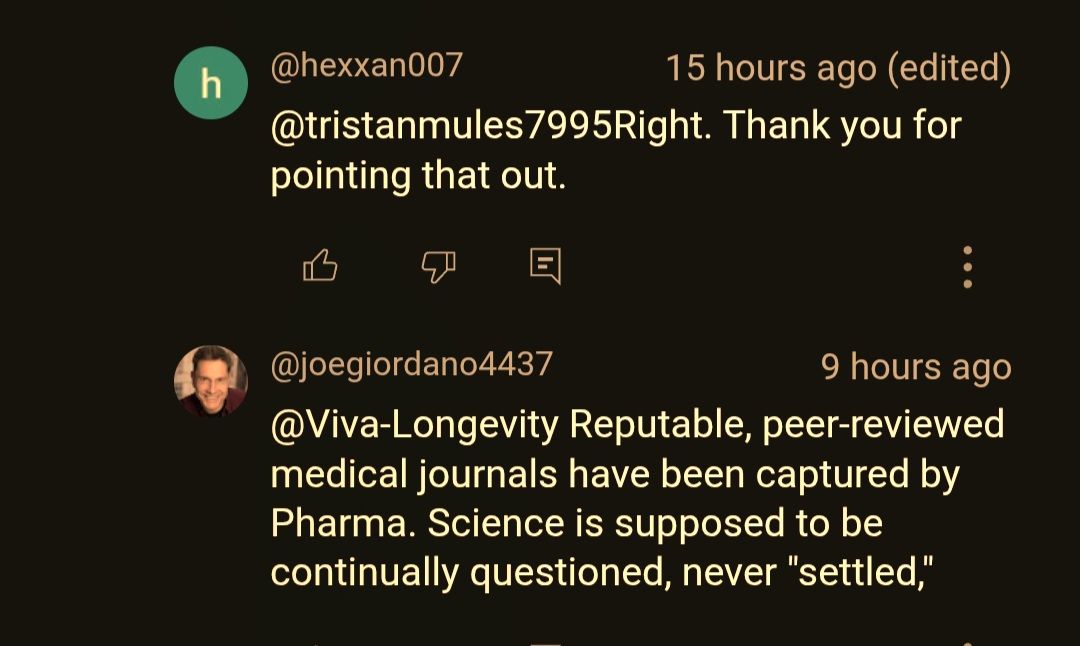Click the '9 hours ago' timestamp
Screen dimensions: 1080x646
point(916,367)
